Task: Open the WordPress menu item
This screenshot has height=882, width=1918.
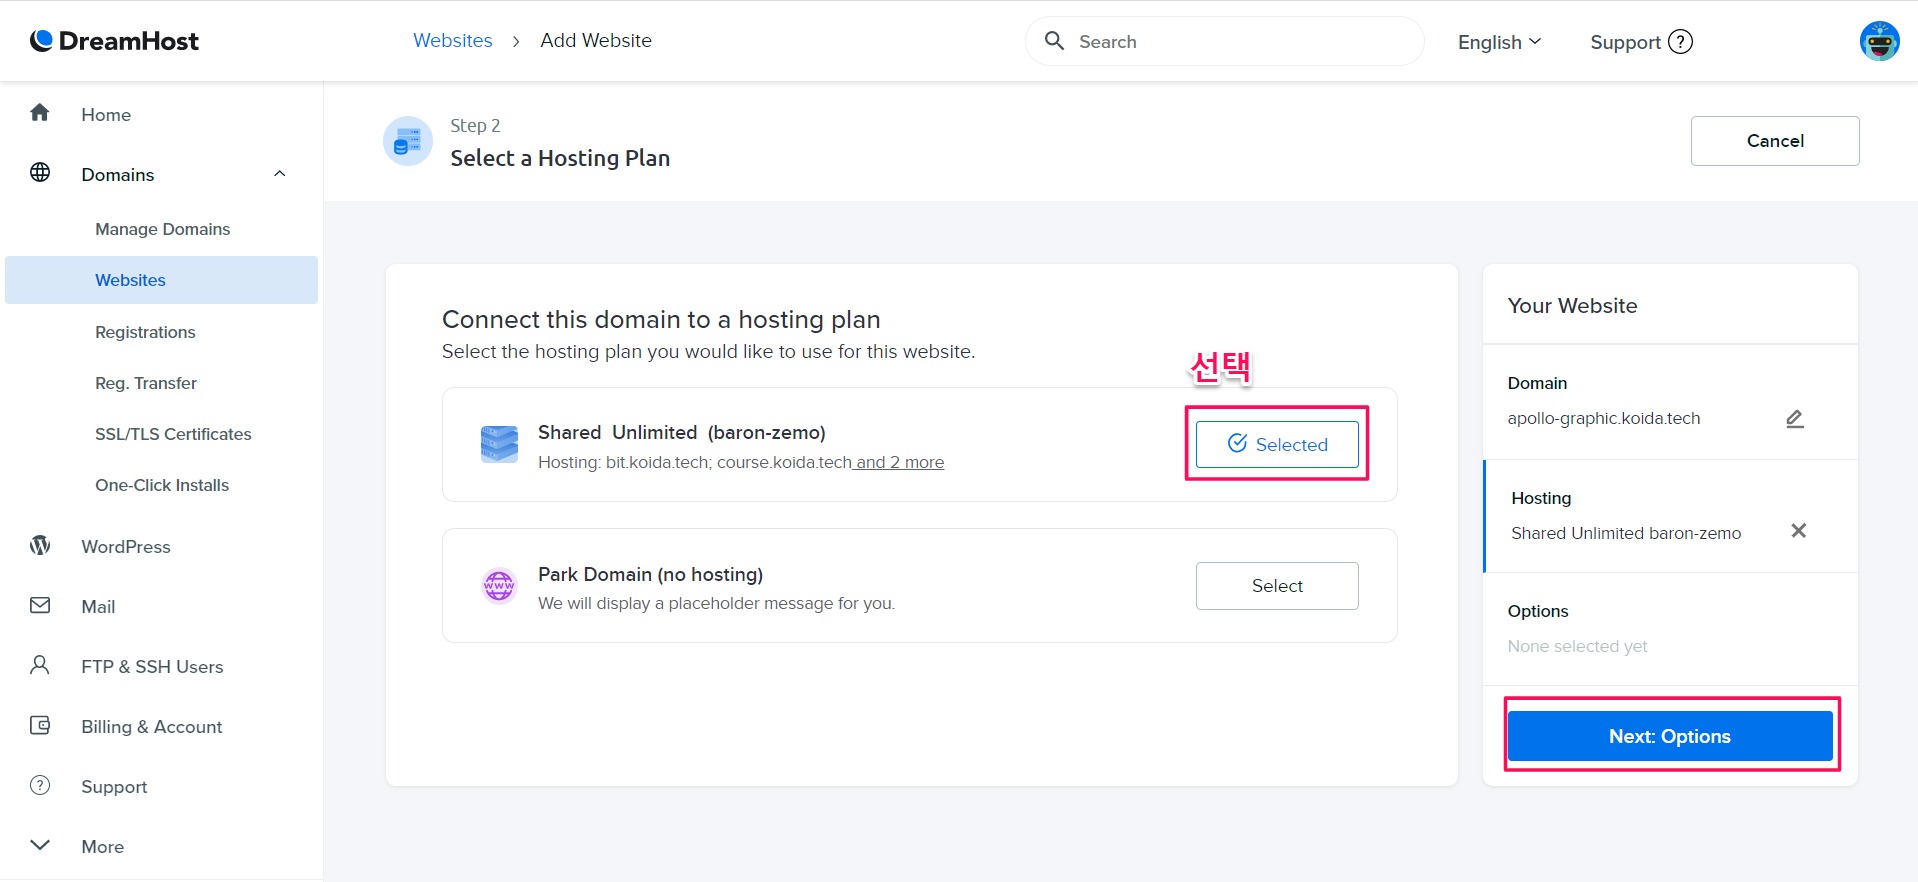Action: tap(126, 547)
